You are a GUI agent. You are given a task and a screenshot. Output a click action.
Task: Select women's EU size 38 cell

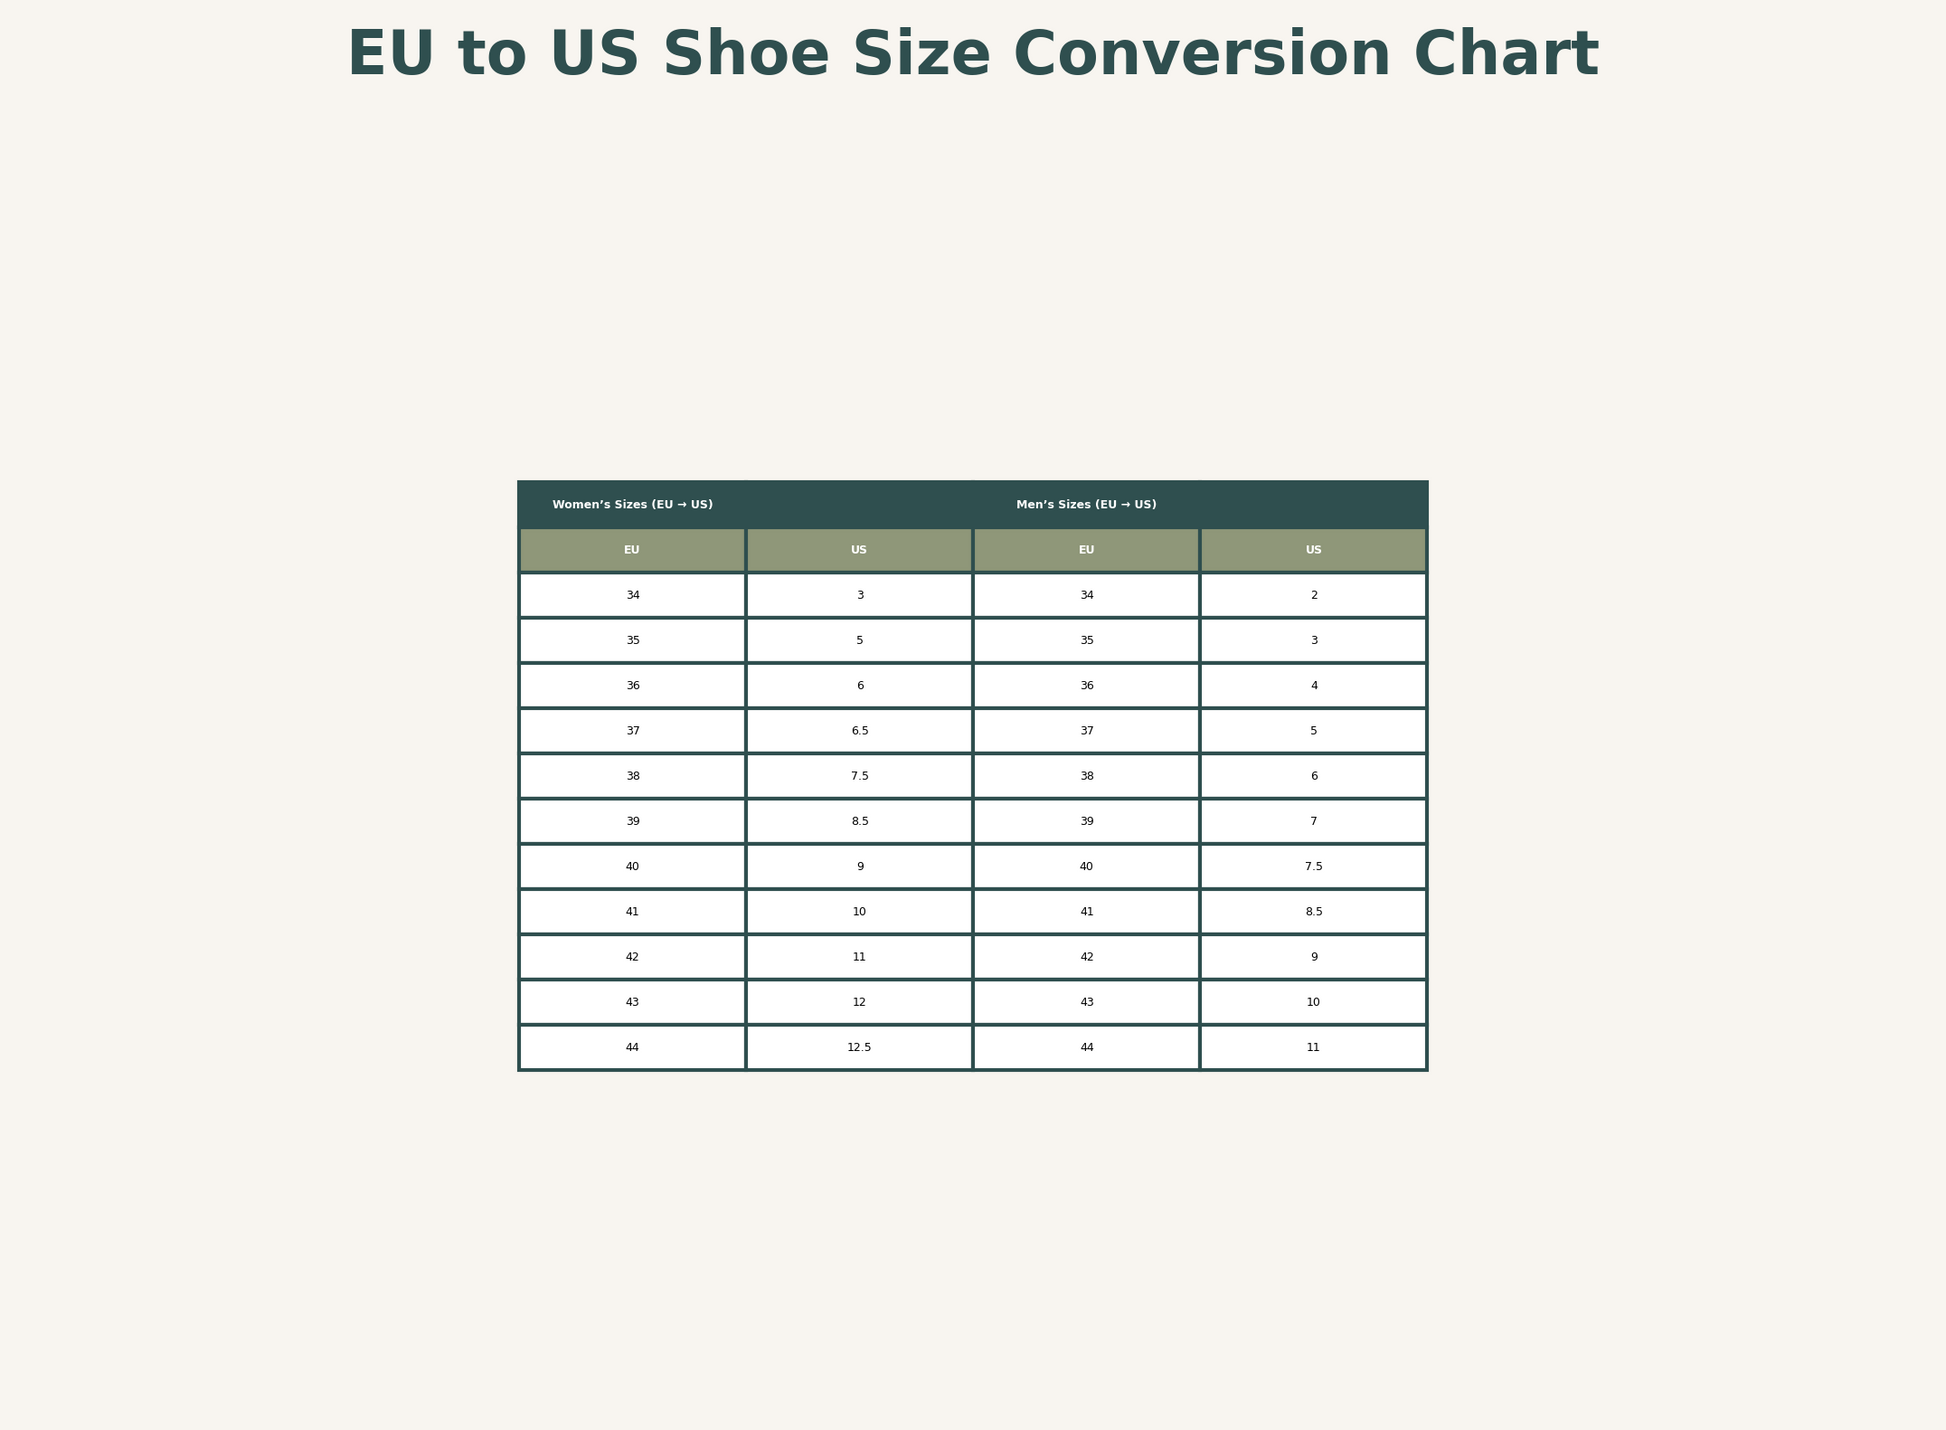[632, 776]
